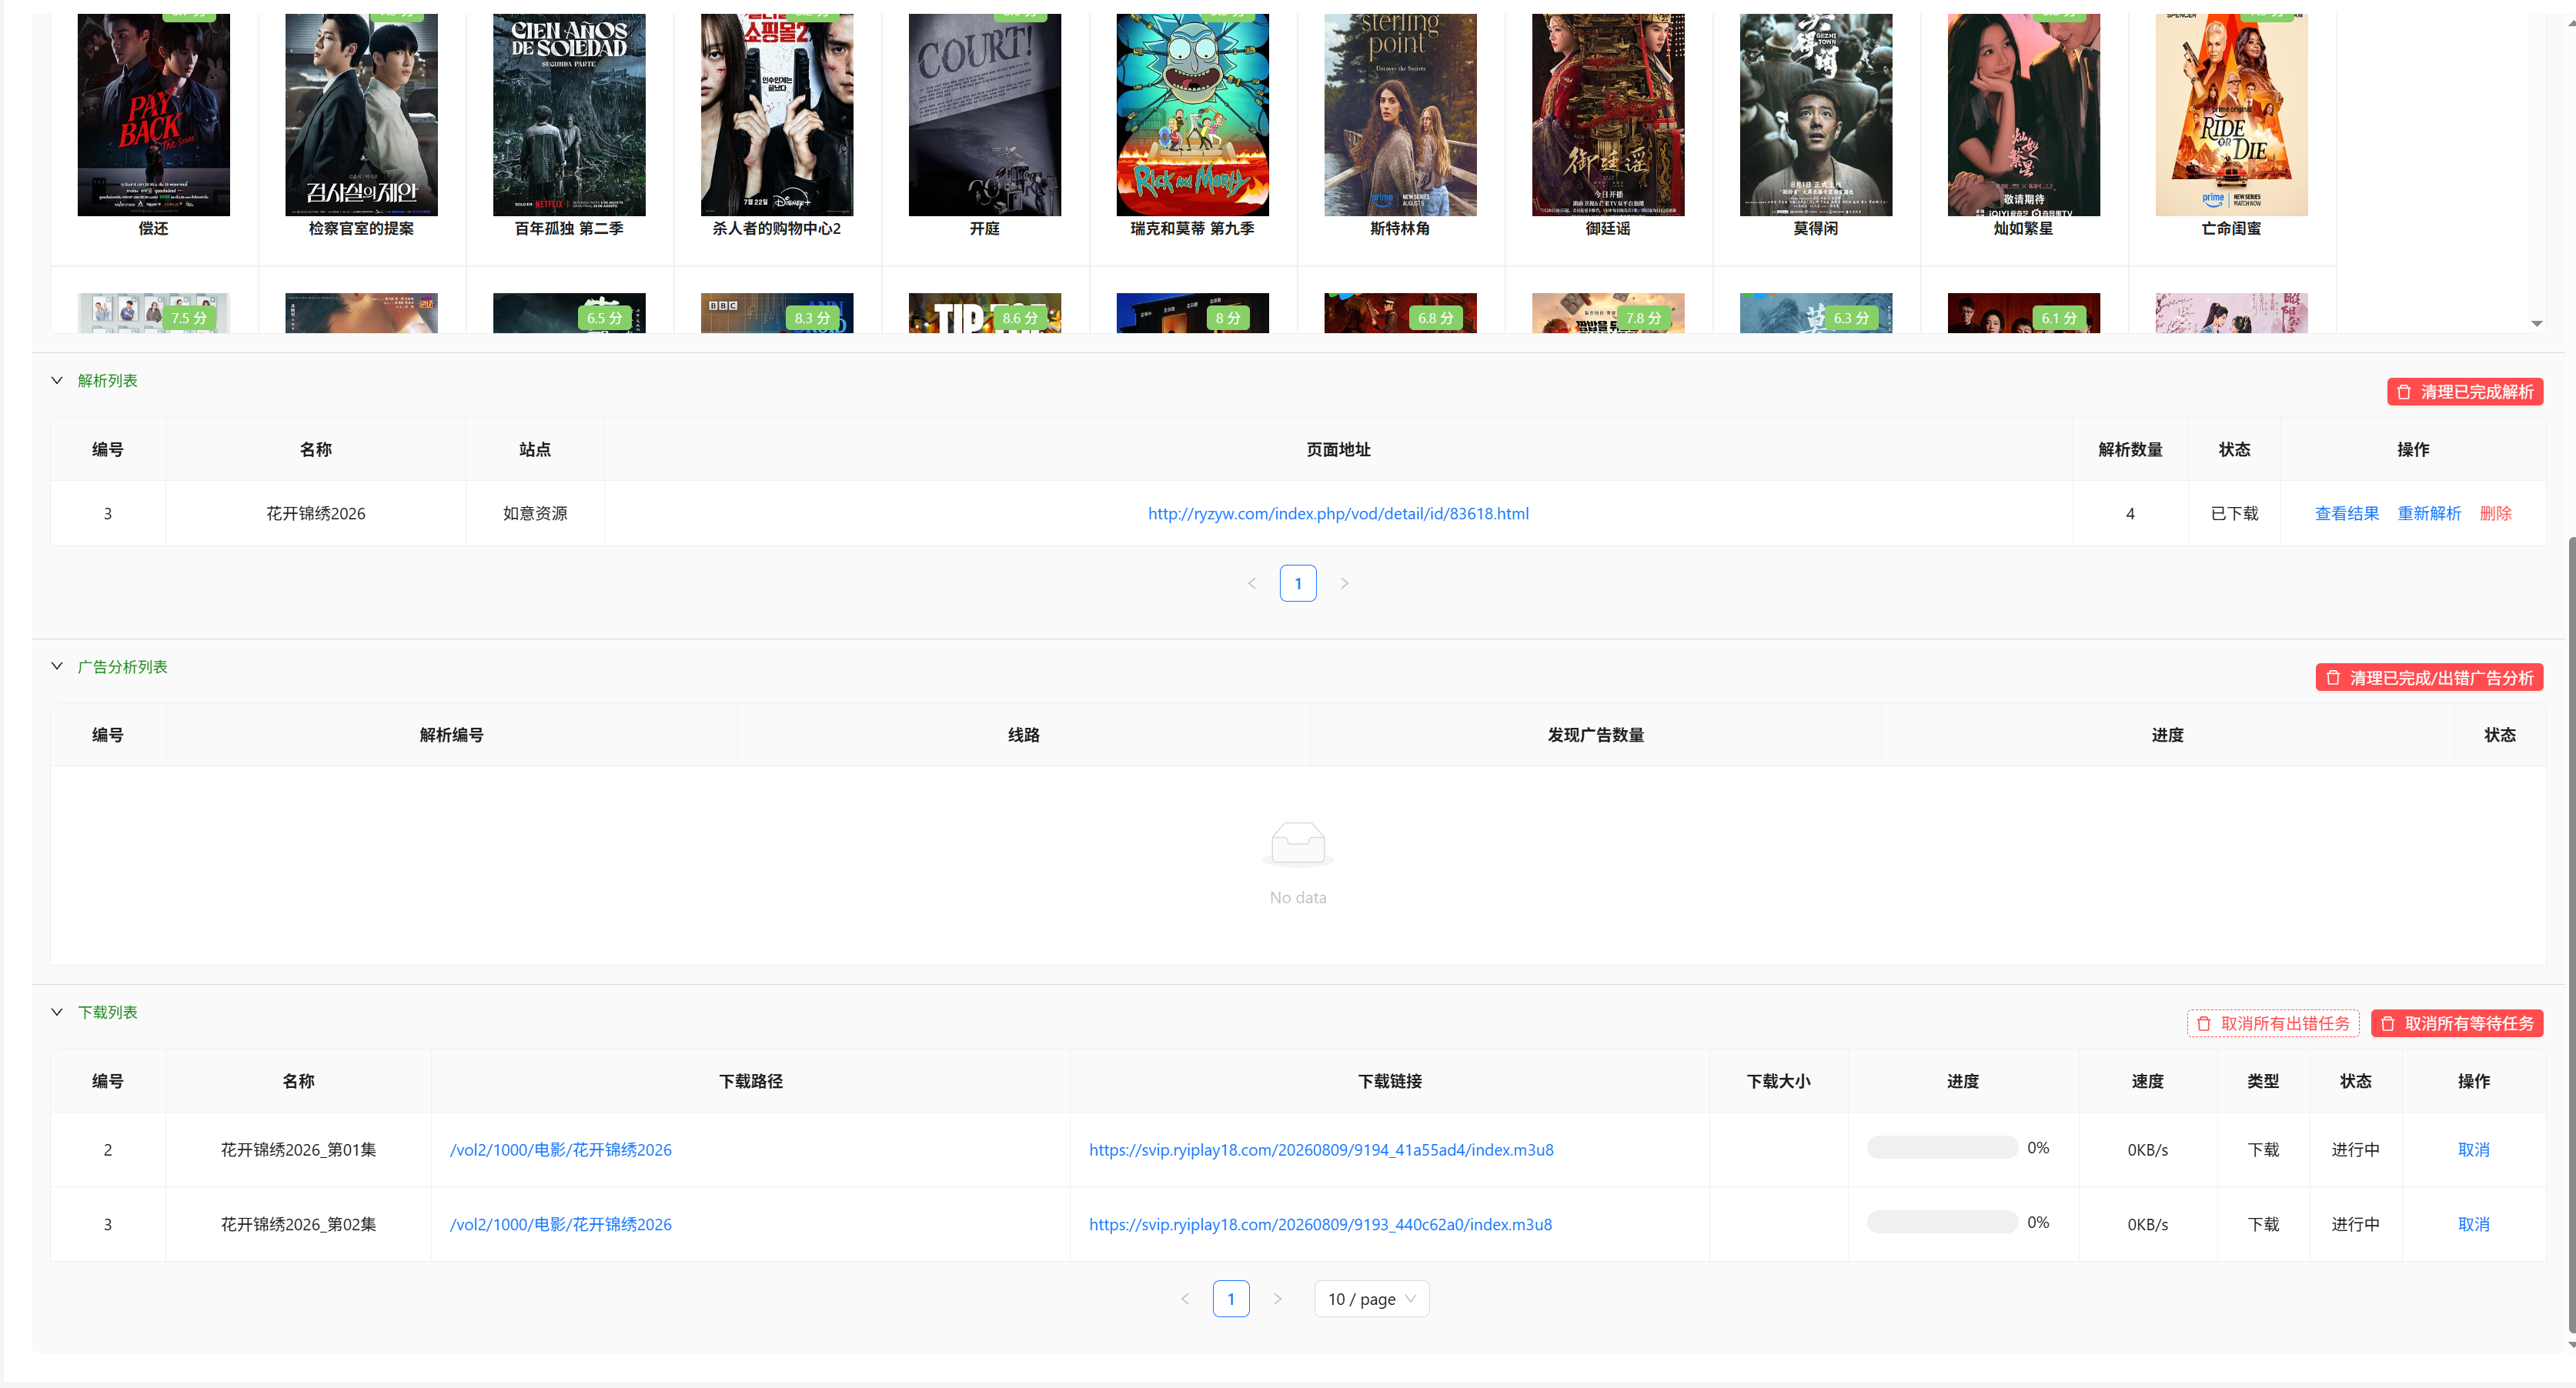Image resolution: width=2576 pixels, height=1388 pixels.
Task: Click the 7.5 分 rating badge
Action: [x=189, y=318]
